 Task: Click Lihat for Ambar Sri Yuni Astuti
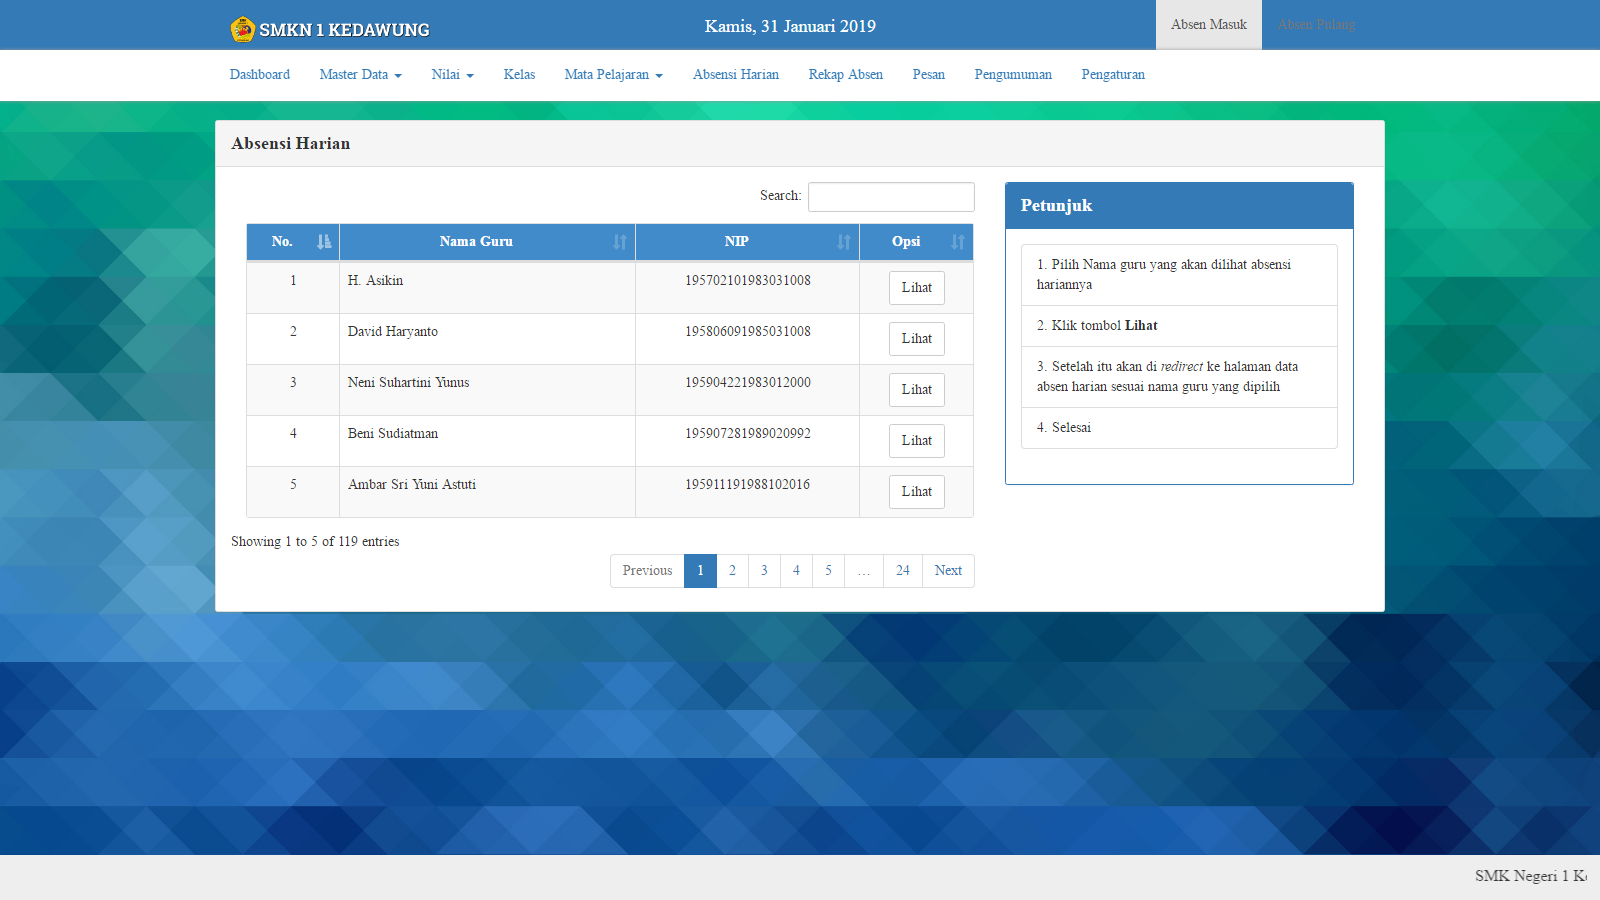pos(916,491)
